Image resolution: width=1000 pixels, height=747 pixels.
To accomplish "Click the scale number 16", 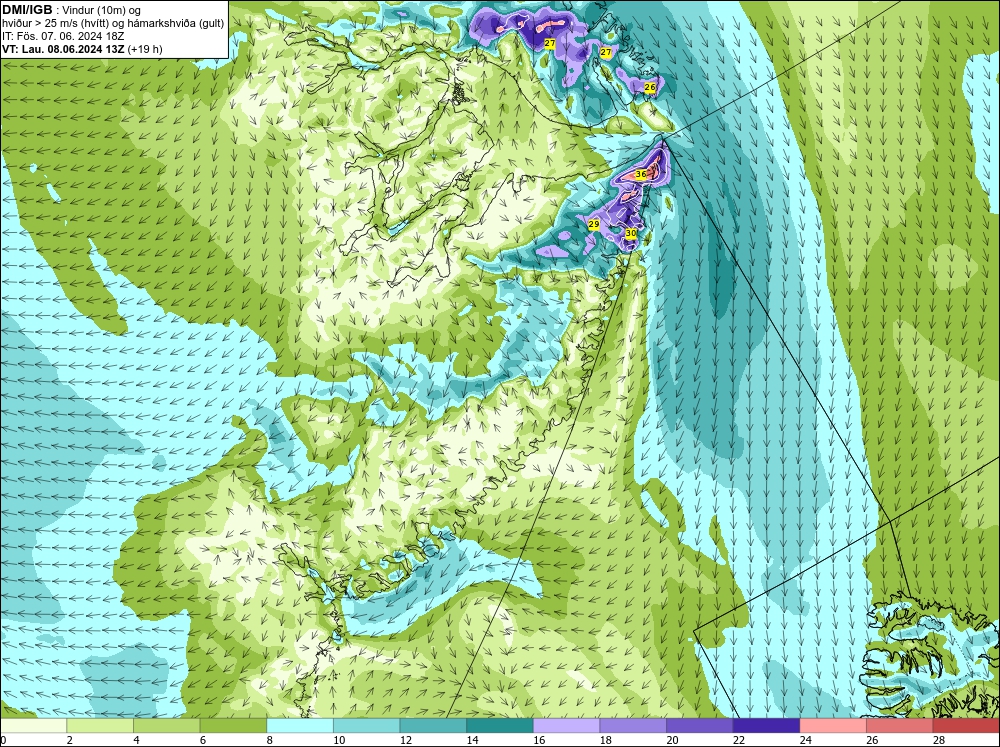I will pyautogui.click(x=540, y=740).
